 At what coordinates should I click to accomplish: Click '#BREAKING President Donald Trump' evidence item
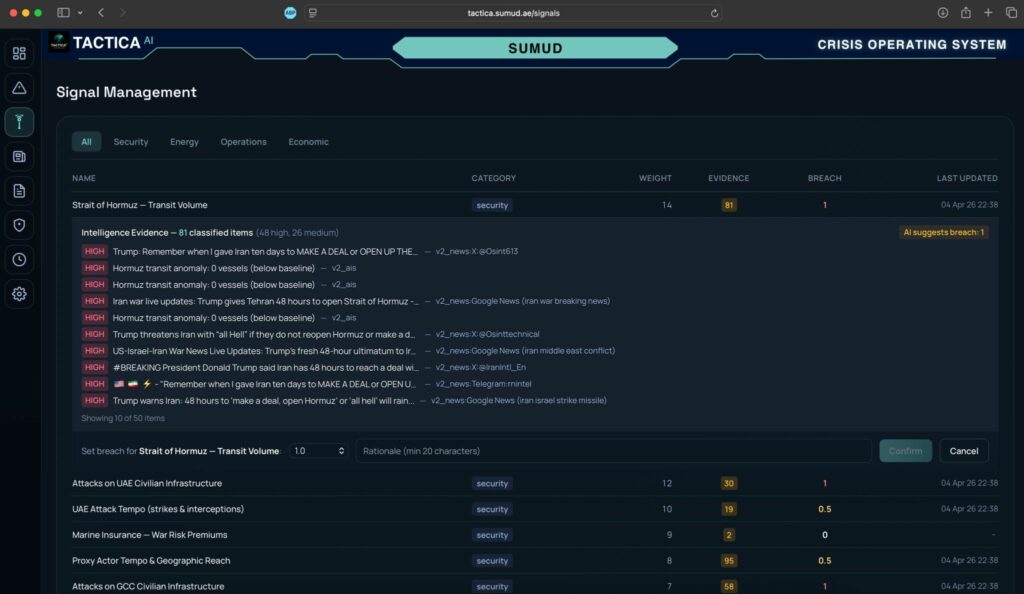304,367
